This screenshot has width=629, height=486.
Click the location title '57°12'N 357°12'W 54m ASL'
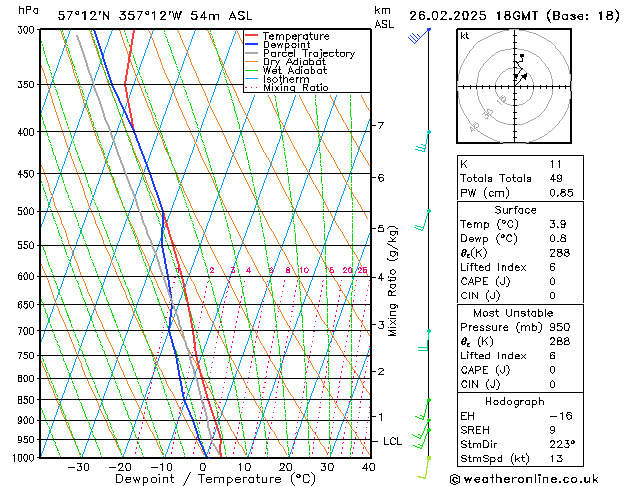coord(155,16)
